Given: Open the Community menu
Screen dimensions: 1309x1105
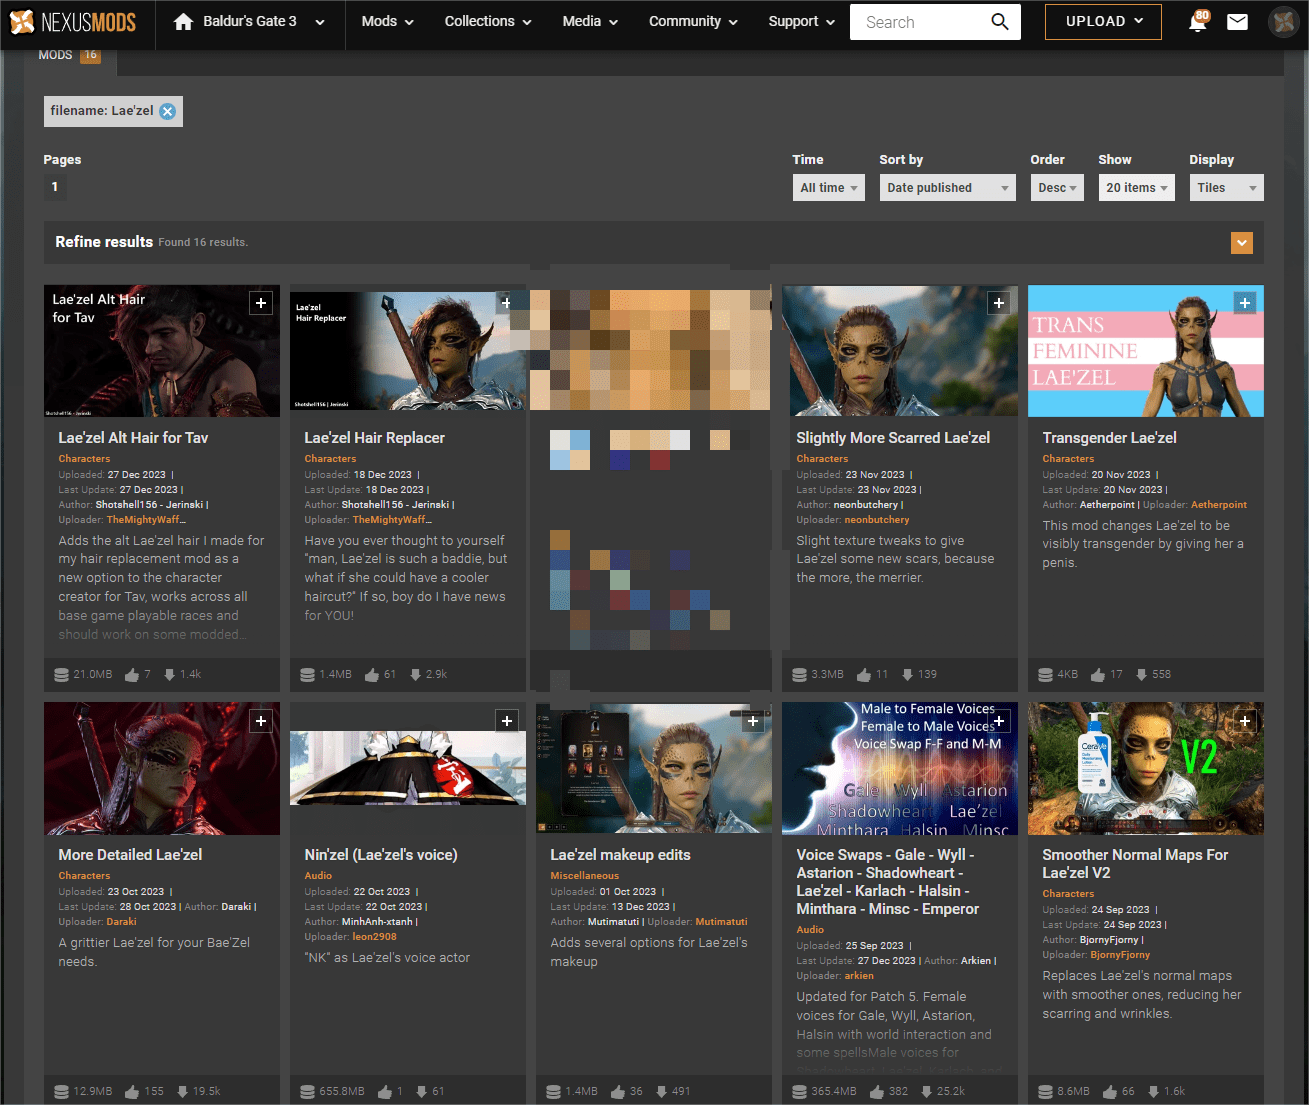Looking at the screenshot, I should click(x=693, y=21).
